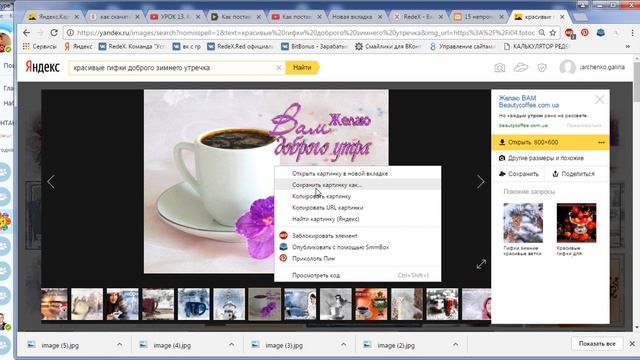Image resolution: width=640 pixels, height=360 pixels.
Task: Open the image (5).jpg downloaded file
Action: pos(60,345)
